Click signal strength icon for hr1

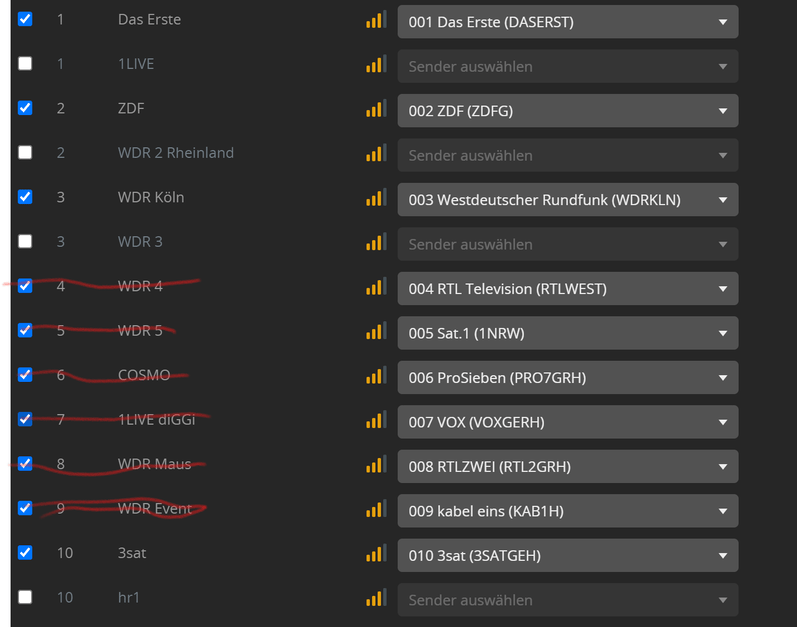coord(376,598)
